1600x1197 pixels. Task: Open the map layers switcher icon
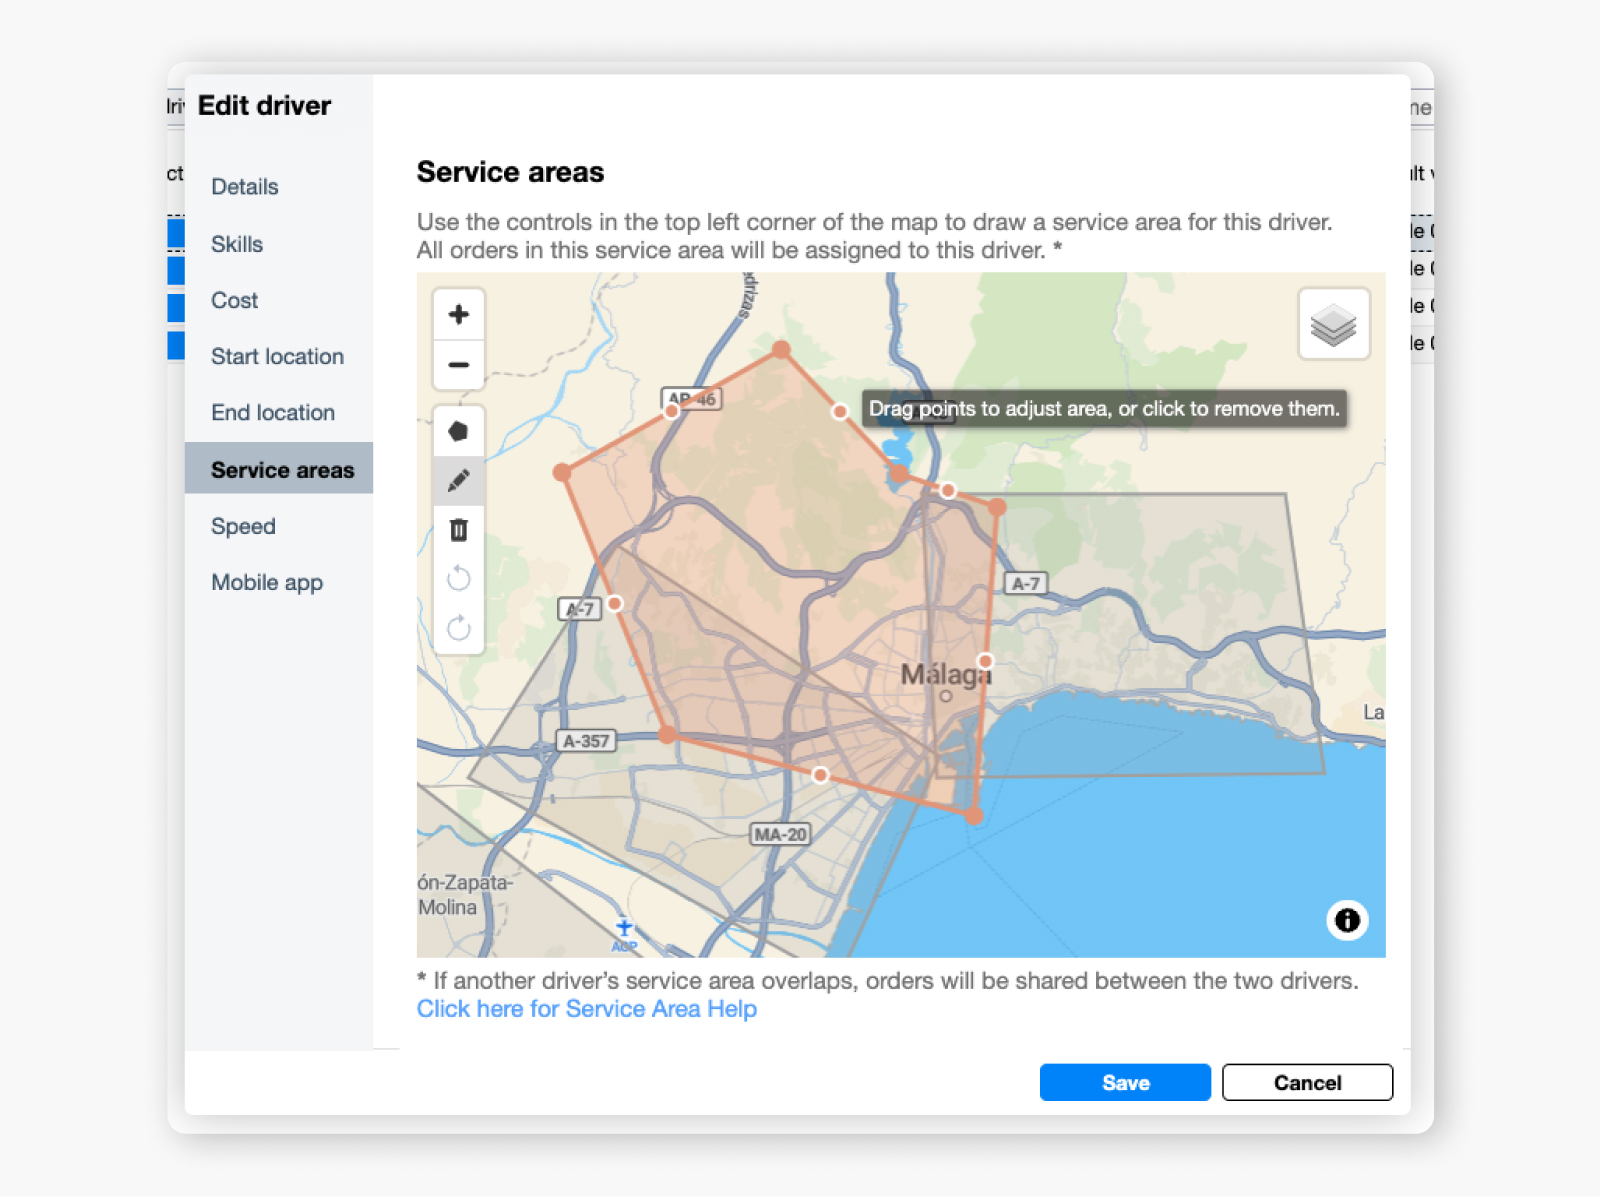pos(1334,323)
